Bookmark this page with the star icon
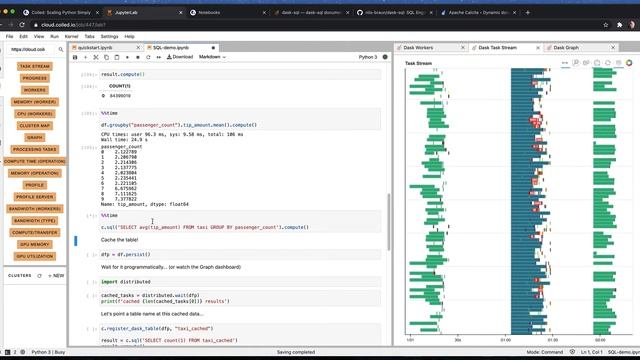The width and height of the screenshot is (640, 360). tap(606, 25)
